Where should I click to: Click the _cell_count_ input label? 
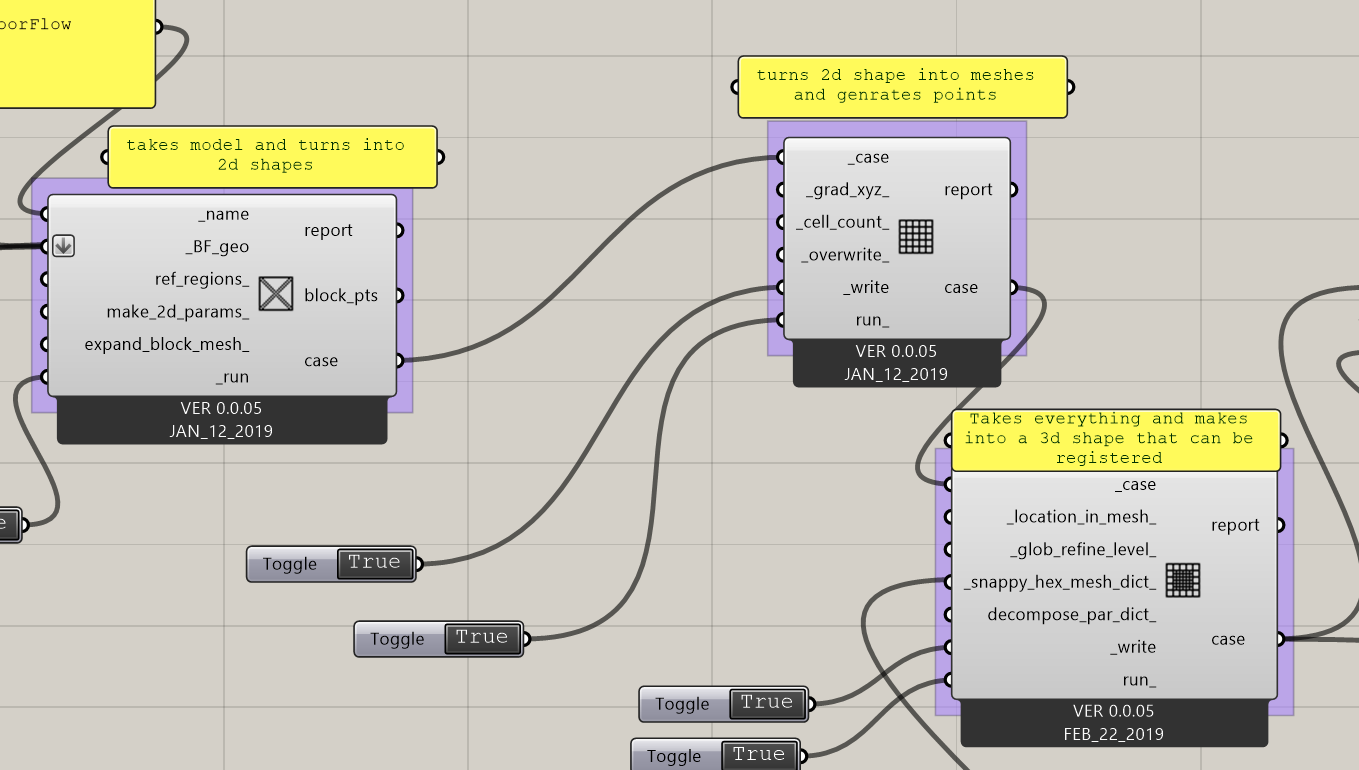pos(842,222)
